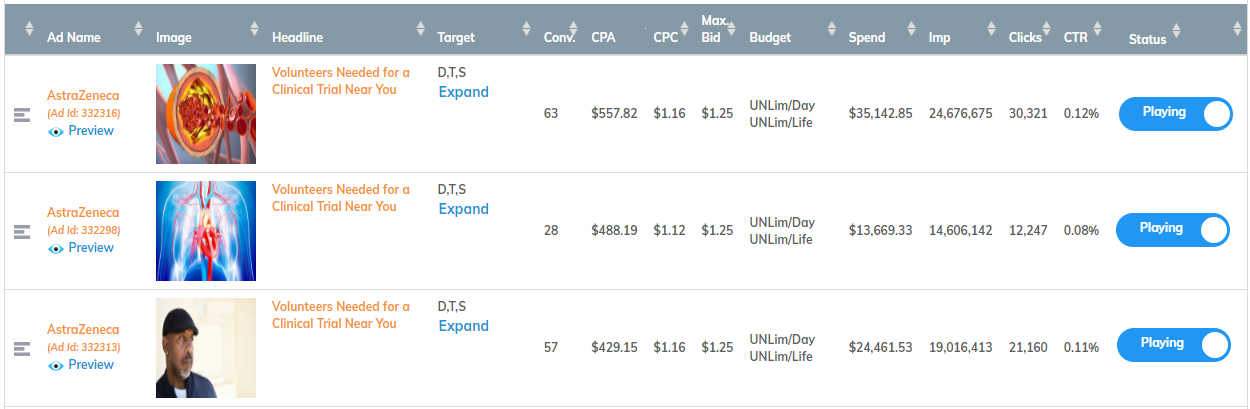Sort by Ad Name using the arrow icon
Screen dimensions: 1250x409
[138, 29]
